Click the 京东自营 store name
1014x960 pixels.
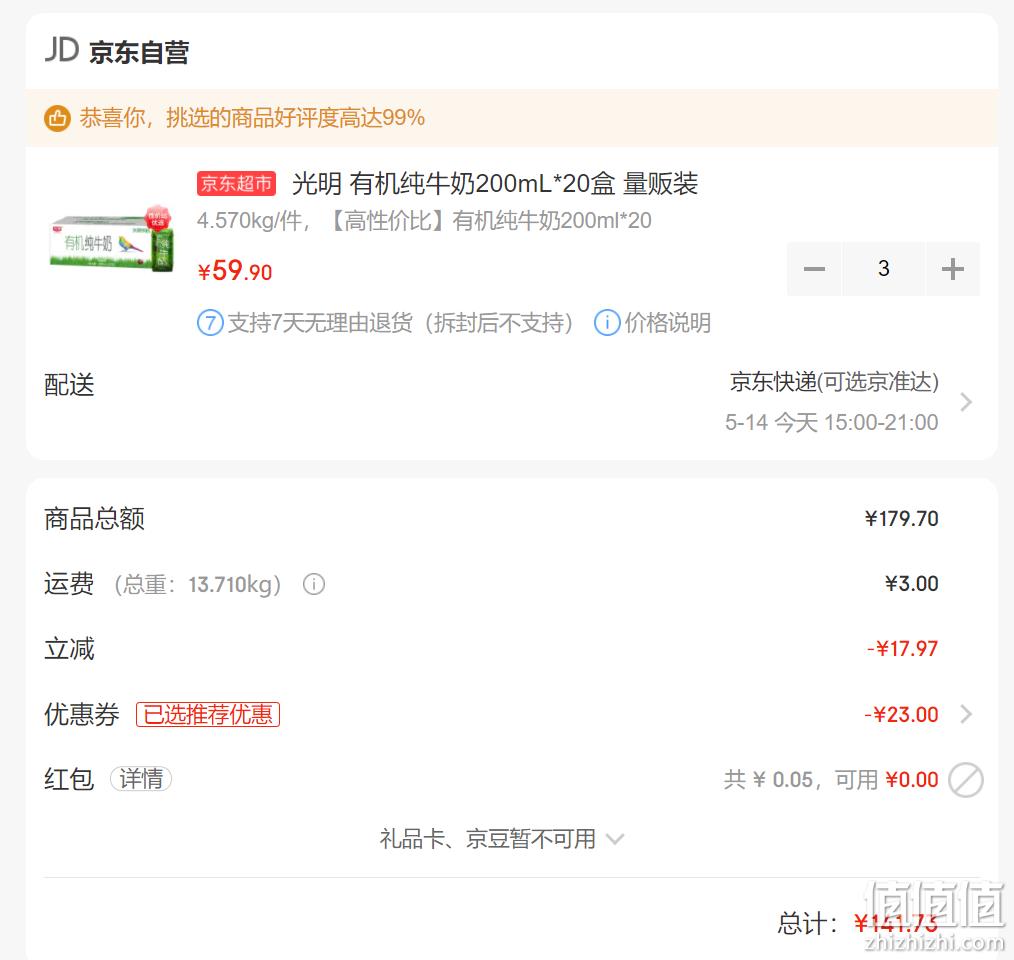point(139,52)
